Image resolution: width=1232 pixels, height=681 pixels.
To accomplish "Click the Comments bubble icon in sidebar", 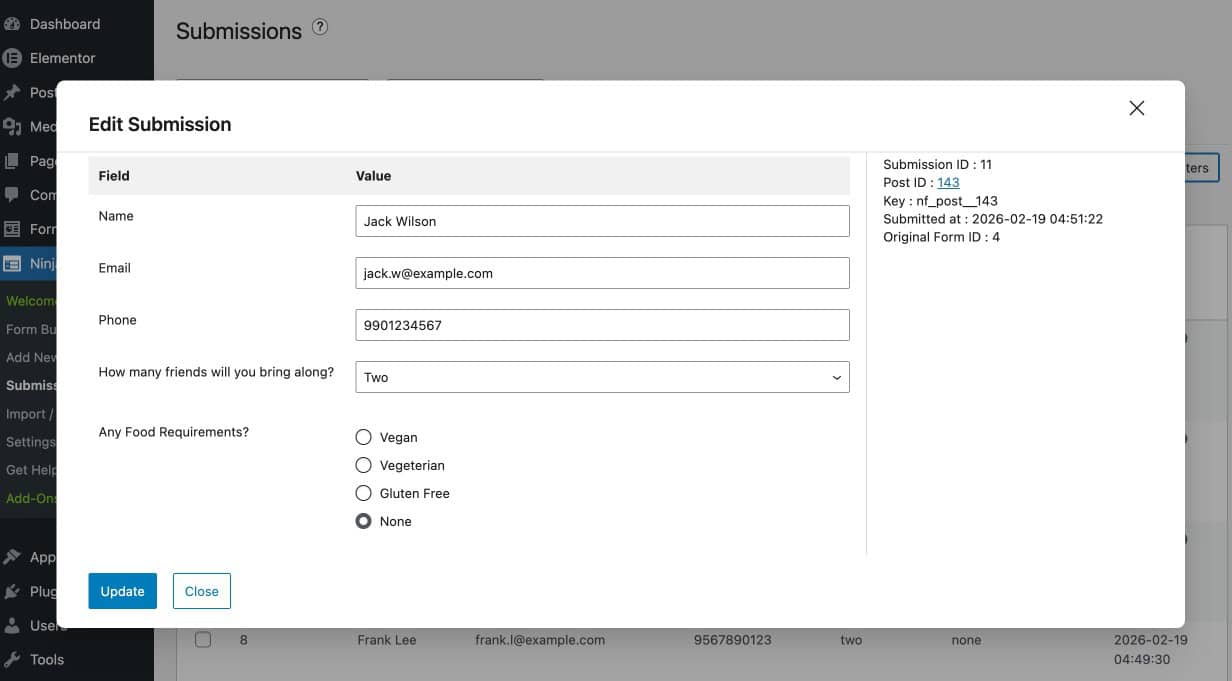I will [13, 194].
